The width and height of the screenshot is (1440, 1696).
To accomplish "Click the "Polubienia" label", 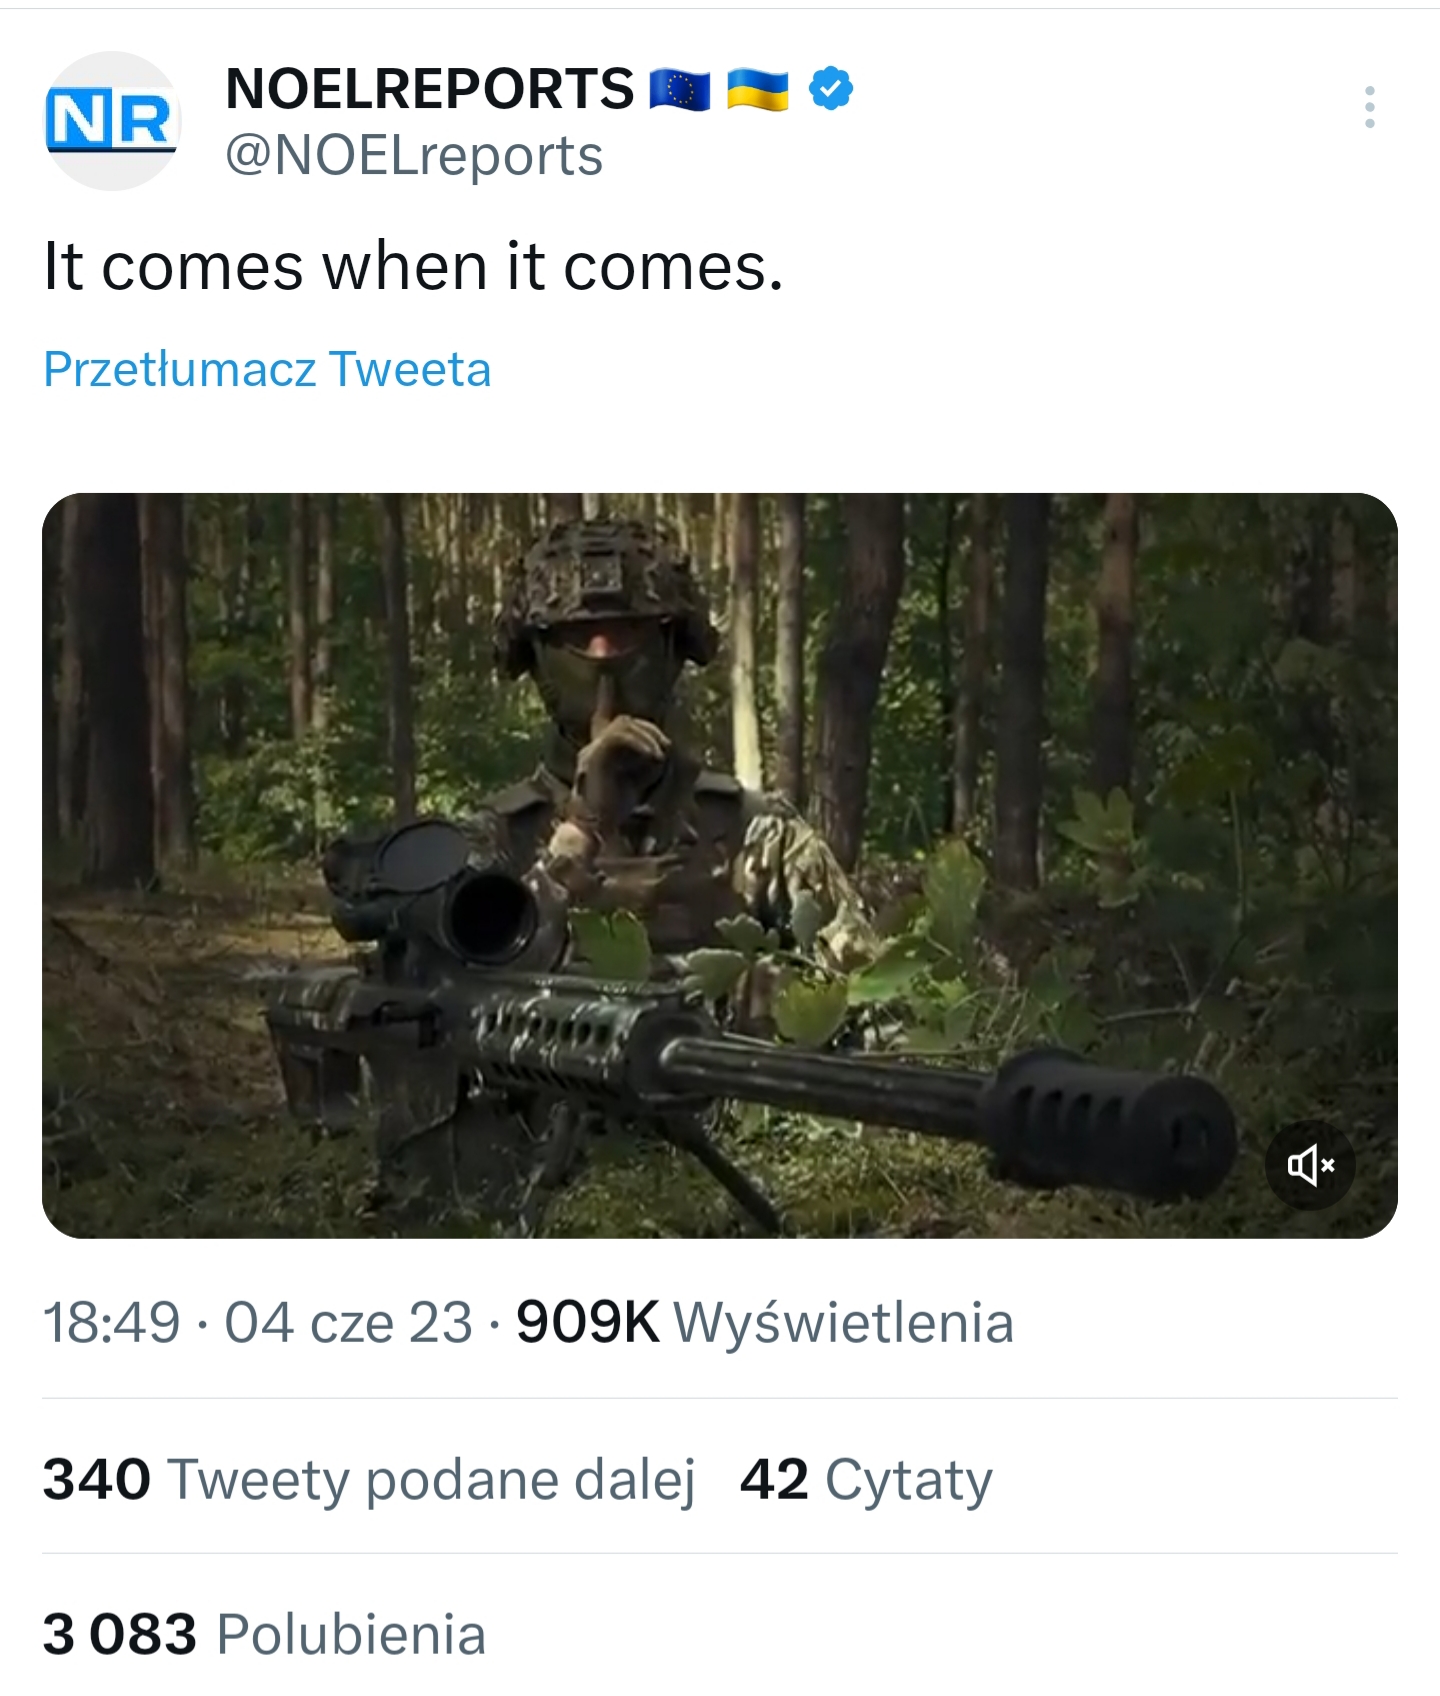I will click(x=351, y=1634).
